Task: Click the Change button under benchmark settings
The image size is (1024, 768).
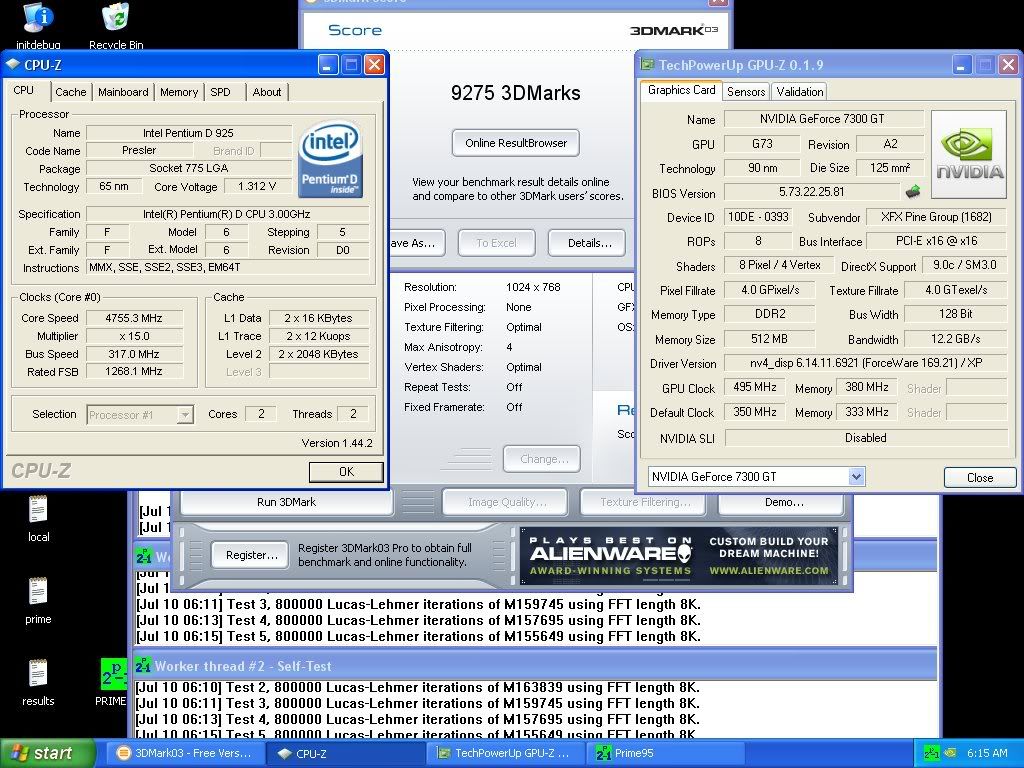Action: [543, 459]
